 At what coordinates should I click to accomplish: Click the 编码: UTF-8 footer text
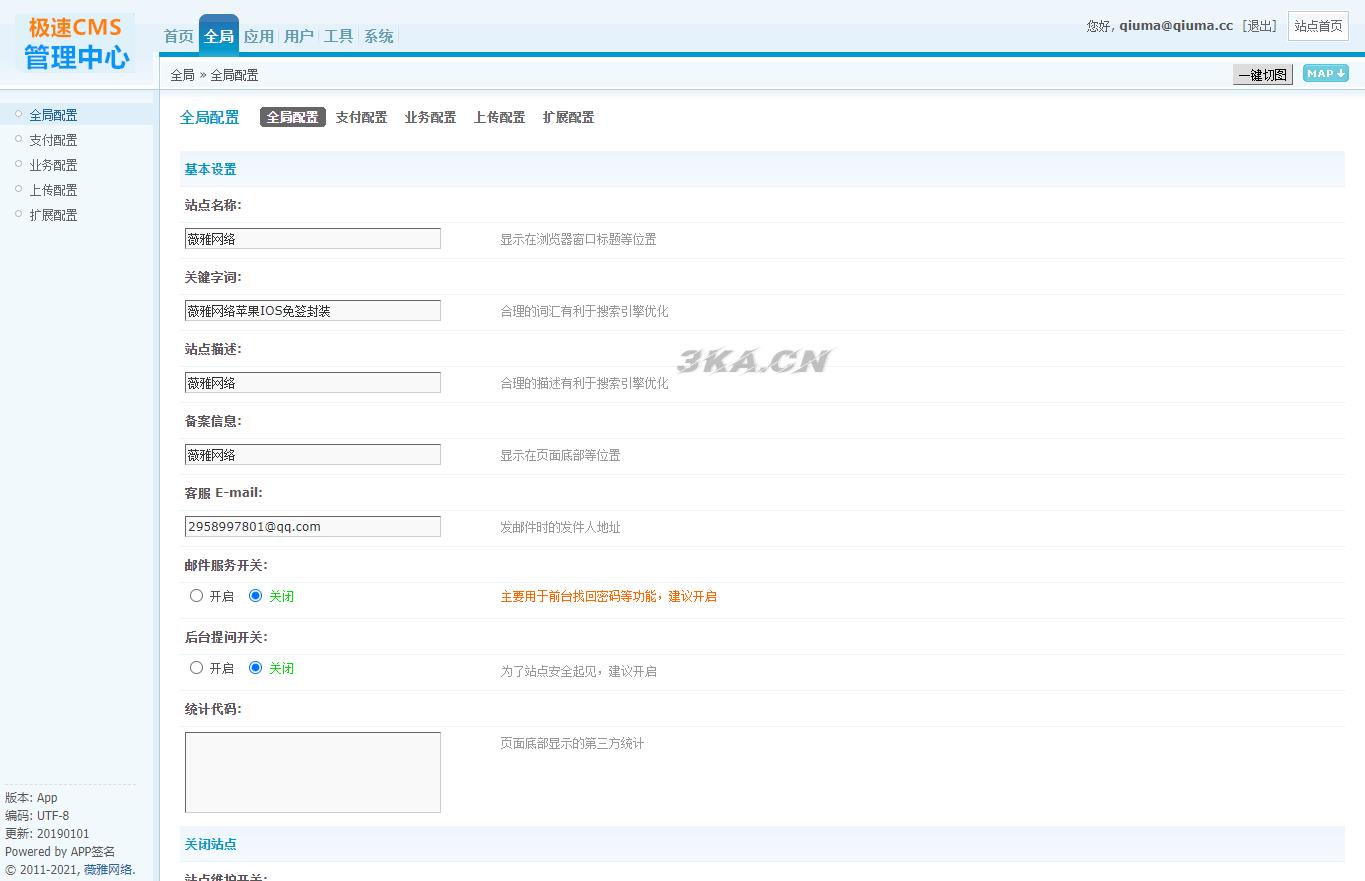pyautogui.click(x=37, y=816)
